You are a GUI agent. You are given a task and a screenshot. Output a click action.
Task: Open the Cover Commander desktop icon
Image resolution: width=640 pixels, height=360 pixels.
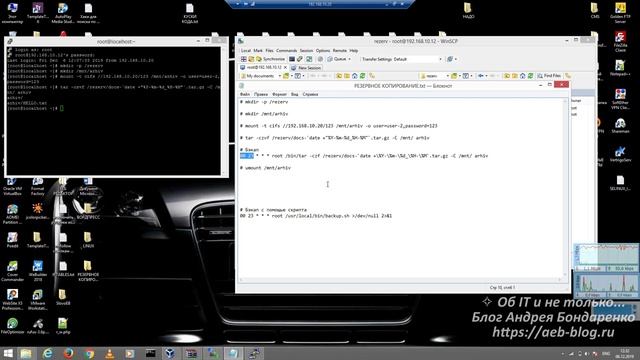(x=12, y=271)
